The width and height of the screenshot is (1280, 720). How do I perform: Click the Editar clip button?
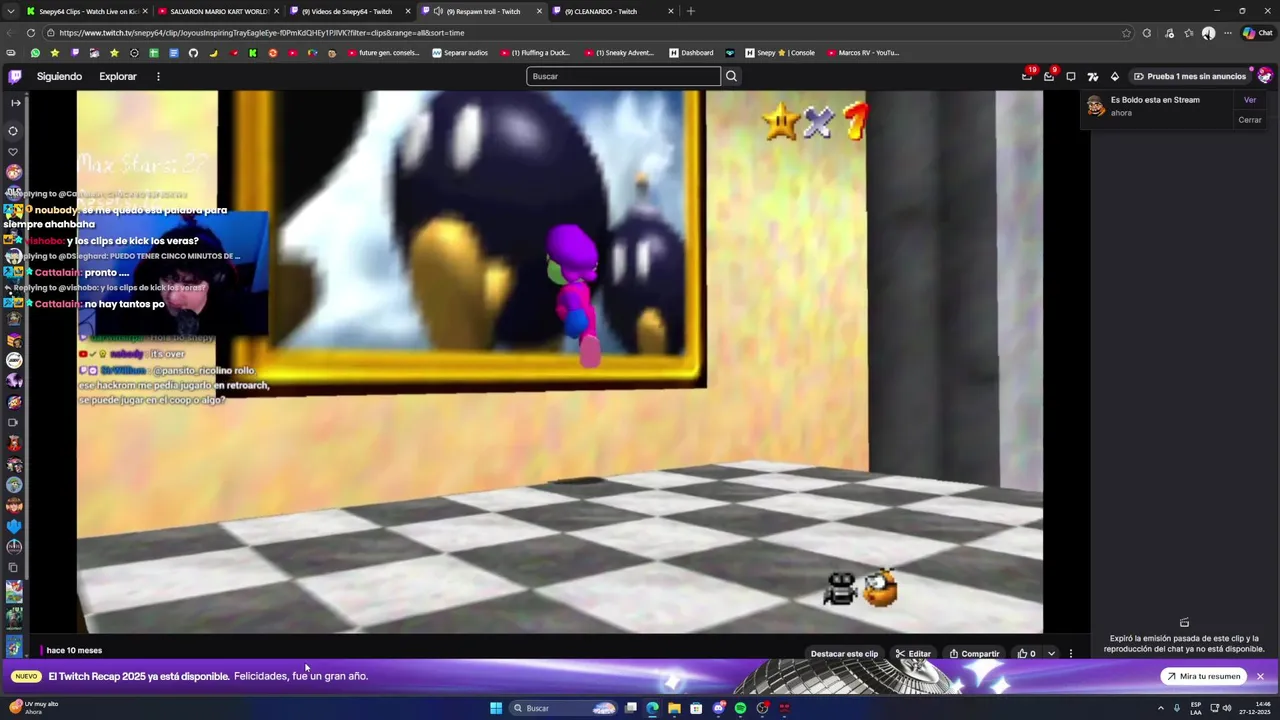913,654
